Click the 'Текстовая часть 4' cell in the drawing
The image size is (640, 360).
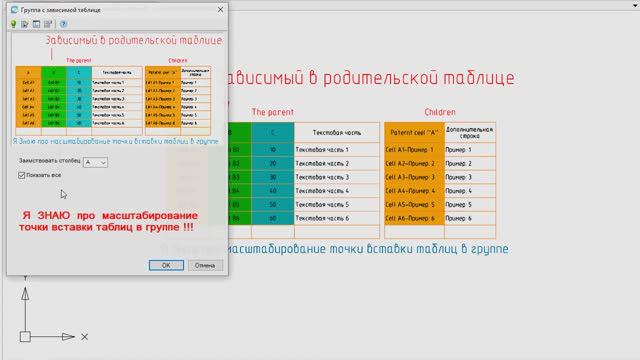pos(337,191)
